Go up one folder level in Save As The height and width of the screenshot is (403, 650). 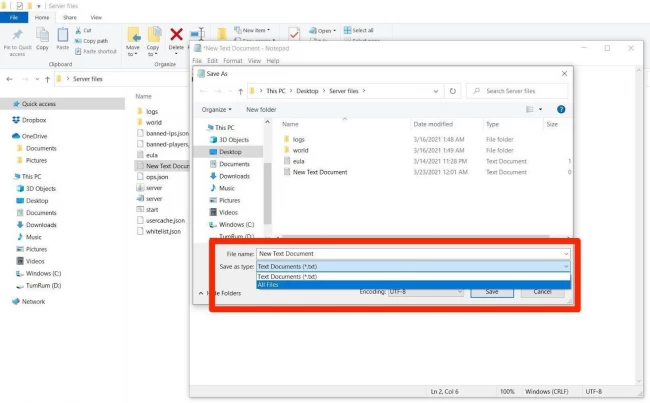click(240, 91)
